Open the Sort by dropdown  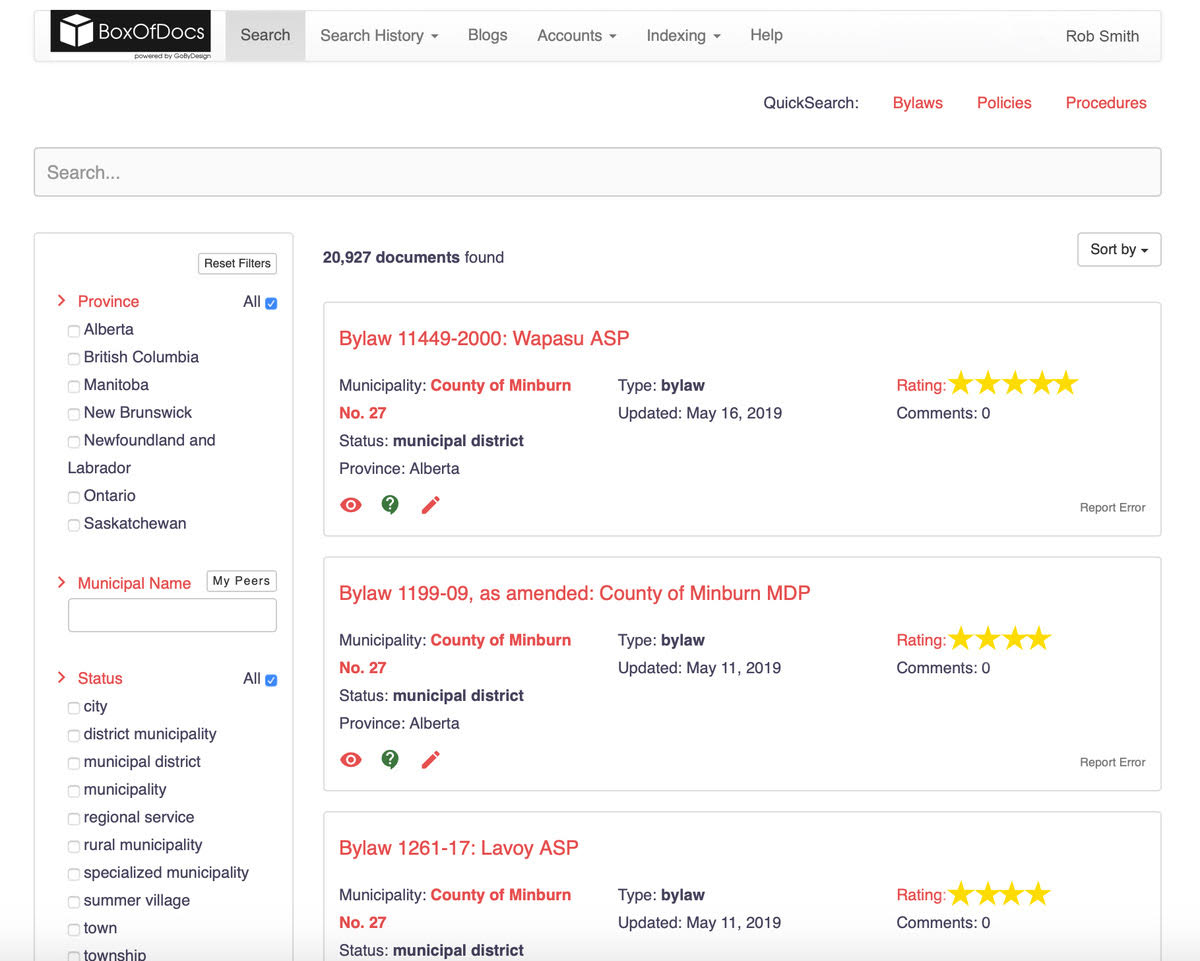tap(1119, 250)
